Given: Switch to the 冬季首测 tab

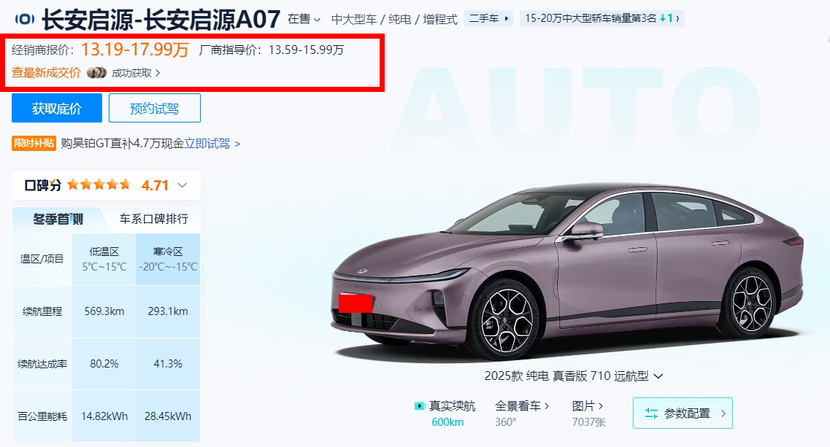Looking at the screenshot, I should 58,219.
